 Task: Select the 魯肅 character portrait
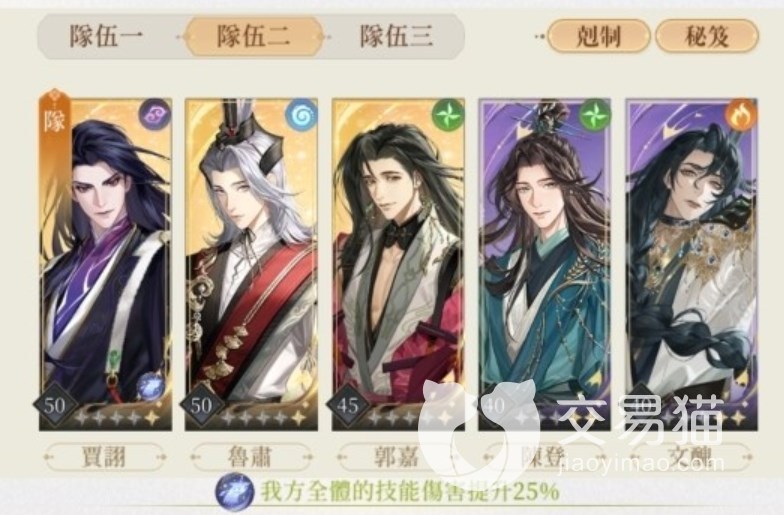(x=252, y=264)
